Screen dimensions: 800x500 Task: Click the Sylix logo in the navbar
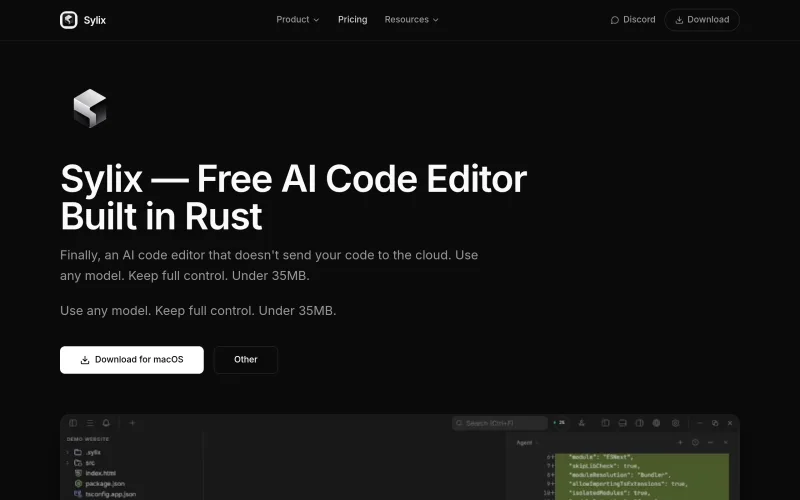[x=83, y=20]
